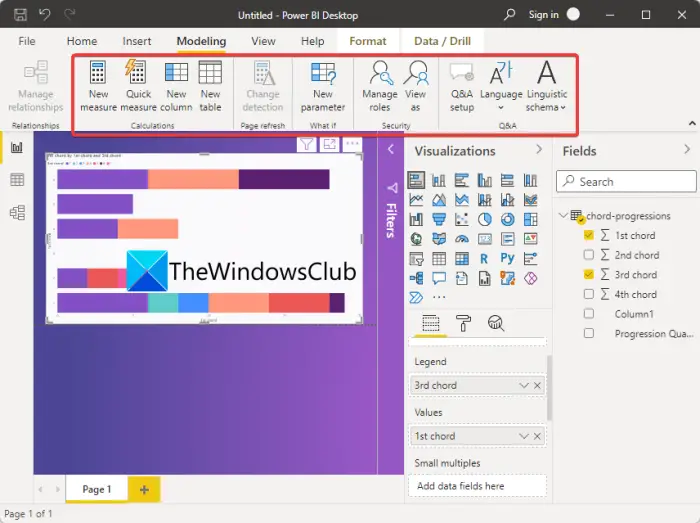700x523 pixels.
Task: Select the Report view sidebar icon
Action: [17, 147]
